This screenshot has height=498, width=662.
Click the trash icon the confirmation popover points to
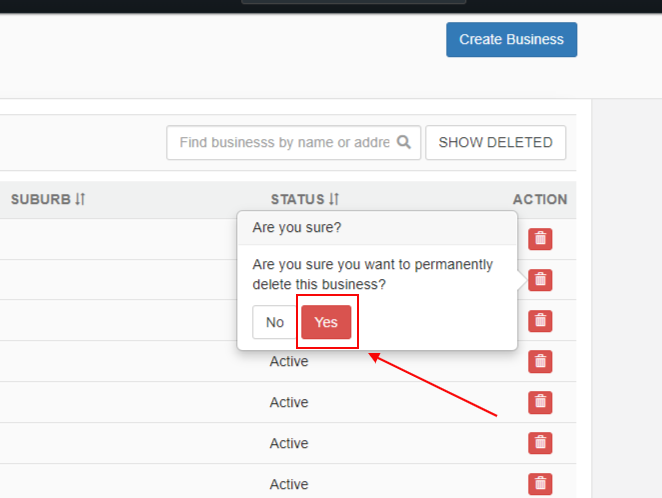click(x=540, y=280)
